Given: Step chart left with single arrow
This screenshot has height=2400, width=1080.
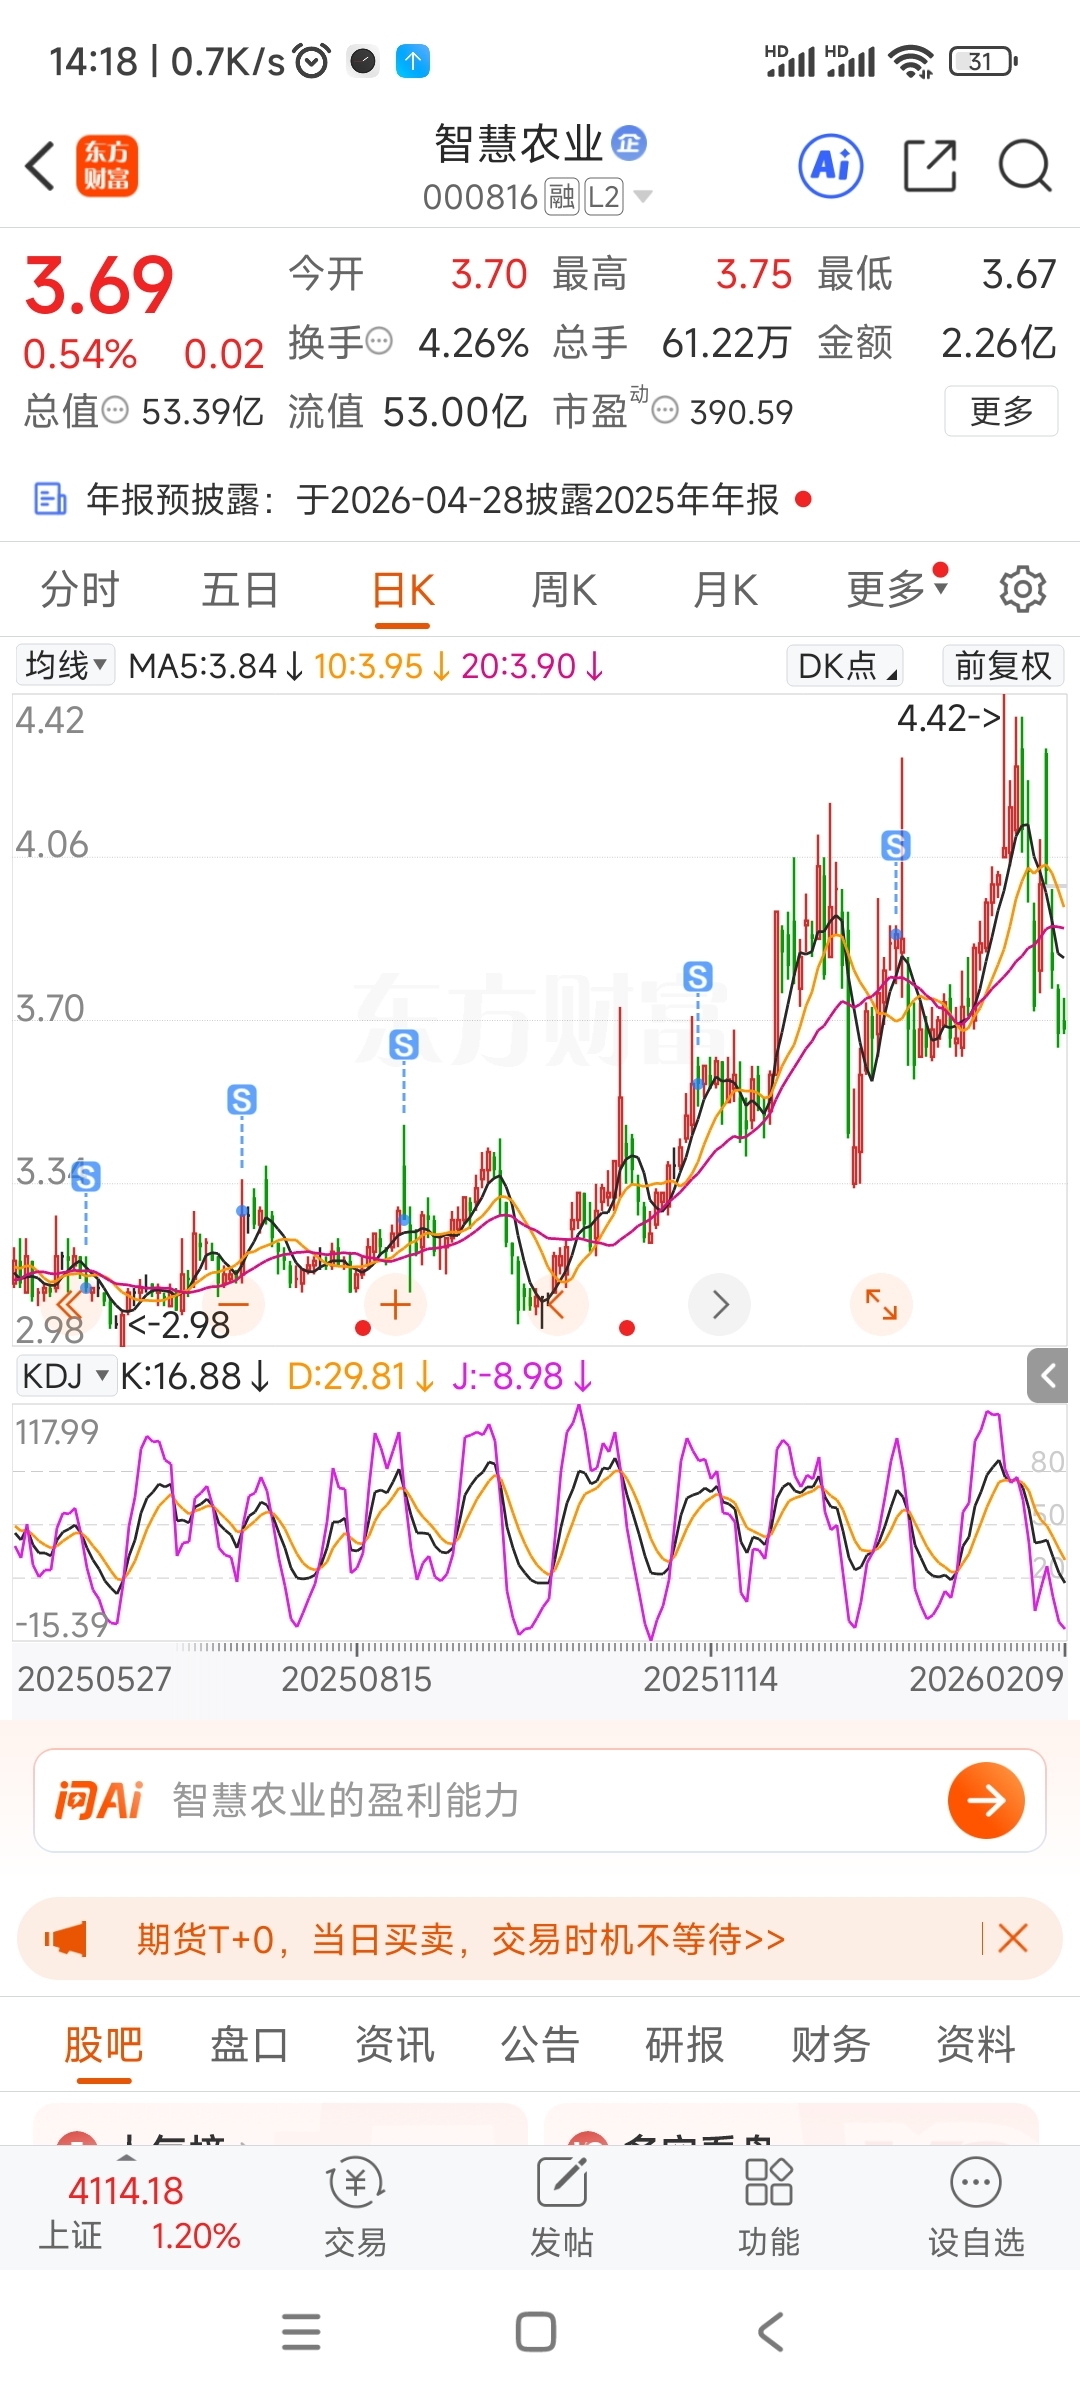Looking at the screenshot, I should pyautogui.click(x=558, y=1305).
